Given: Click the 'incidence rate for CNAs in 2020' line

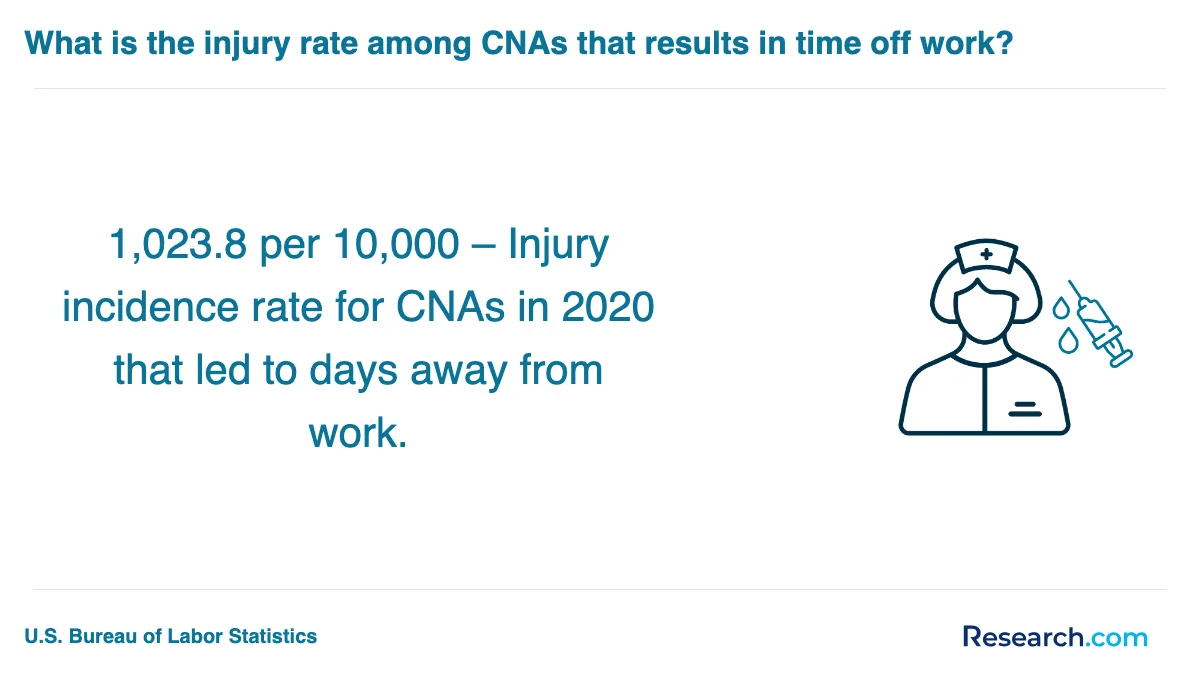Looking at the screenshot, I should pos(358,308).
